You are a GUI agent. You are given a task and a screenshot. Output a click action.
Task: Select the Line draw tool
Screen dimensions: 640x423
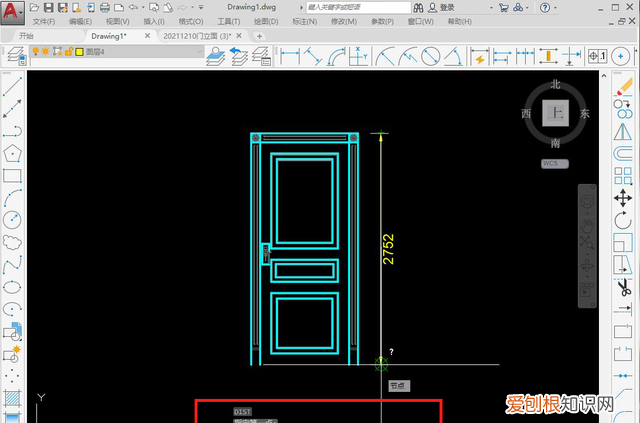pos(12,86)
